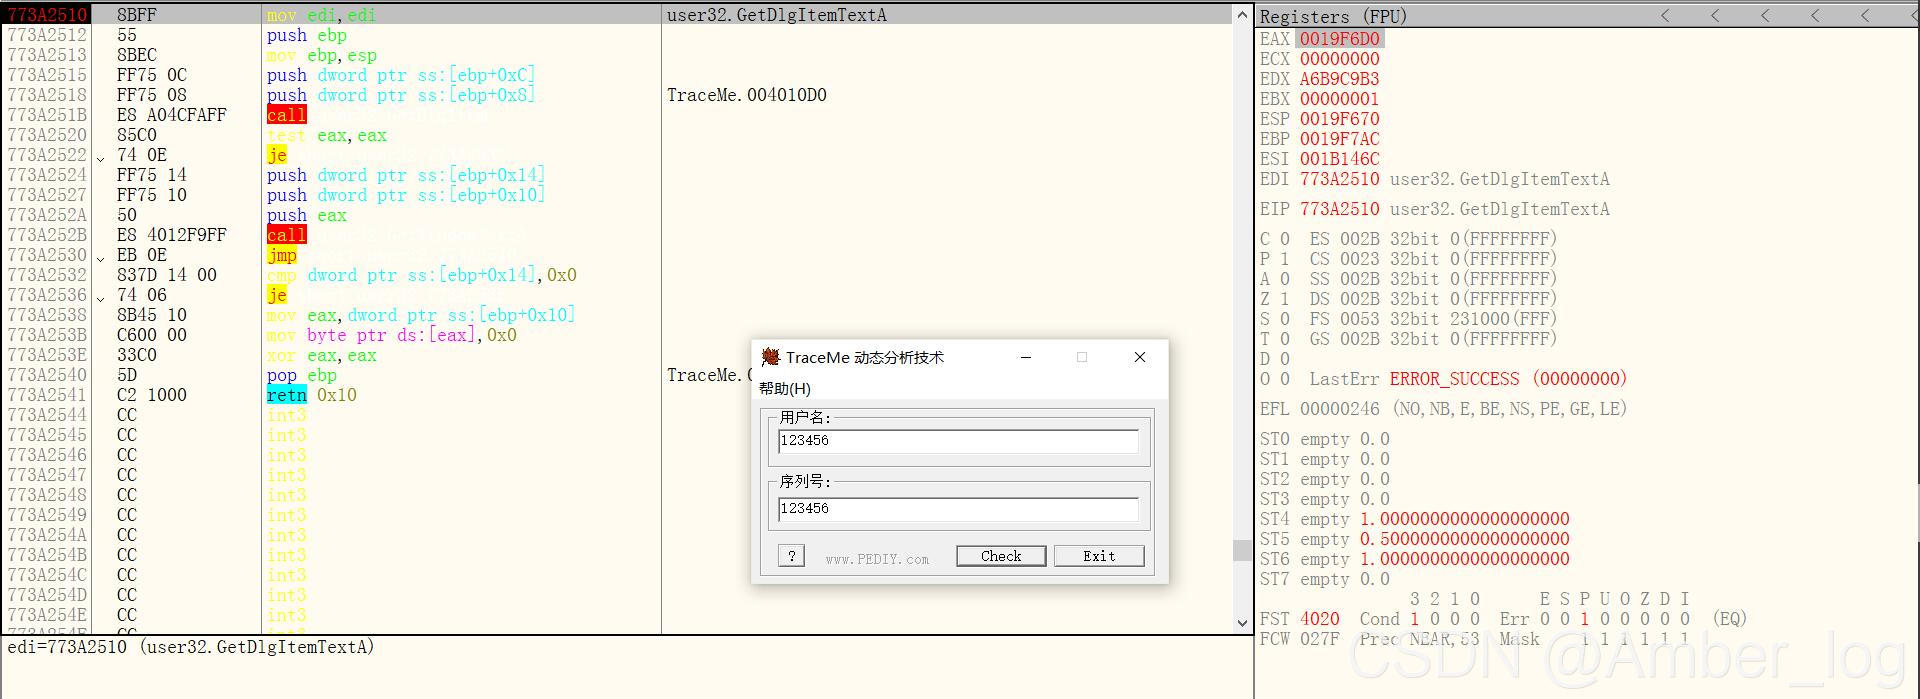
Task: Select the FS segment register 0053
Action: pyautogui.click(x=1360, y=319)
